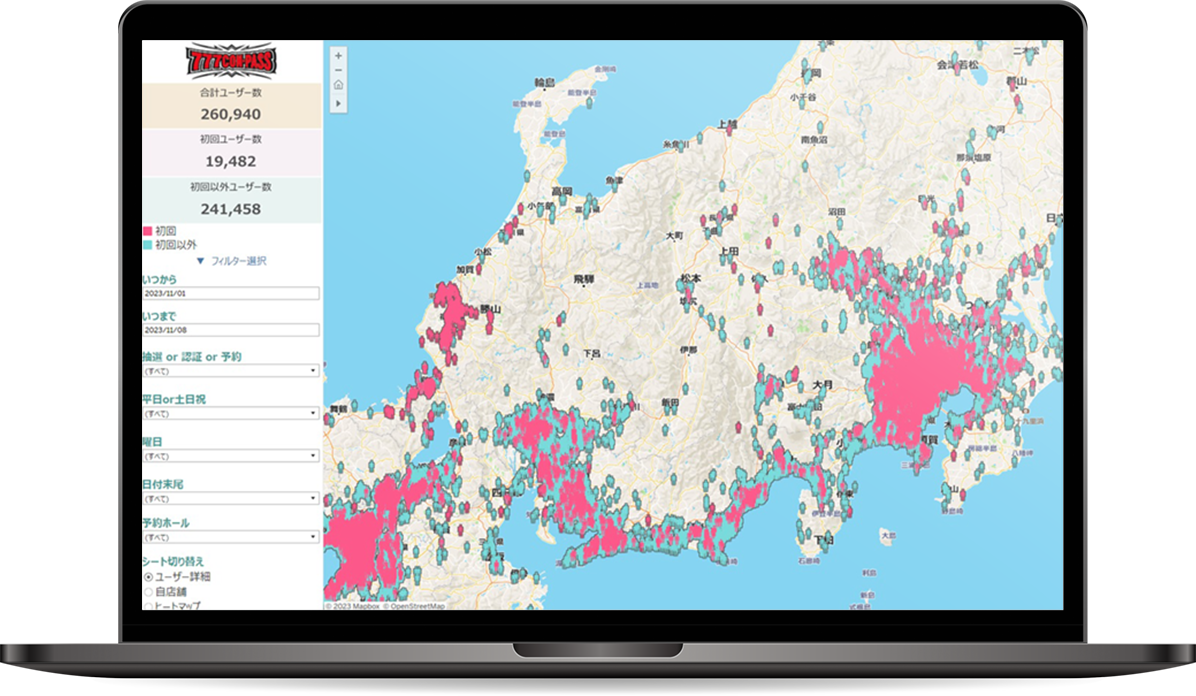Open the 日付末尾 dropdown

(231, 498)
